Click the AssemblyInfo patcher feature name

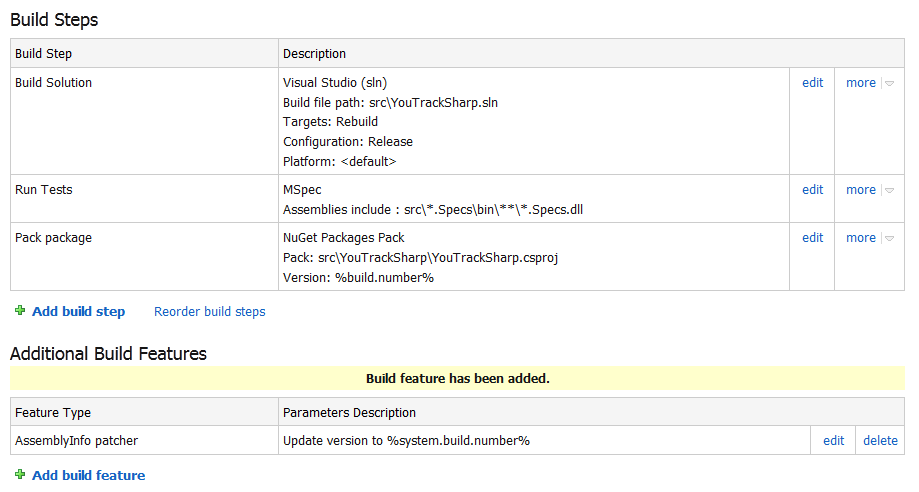(76, 441)
